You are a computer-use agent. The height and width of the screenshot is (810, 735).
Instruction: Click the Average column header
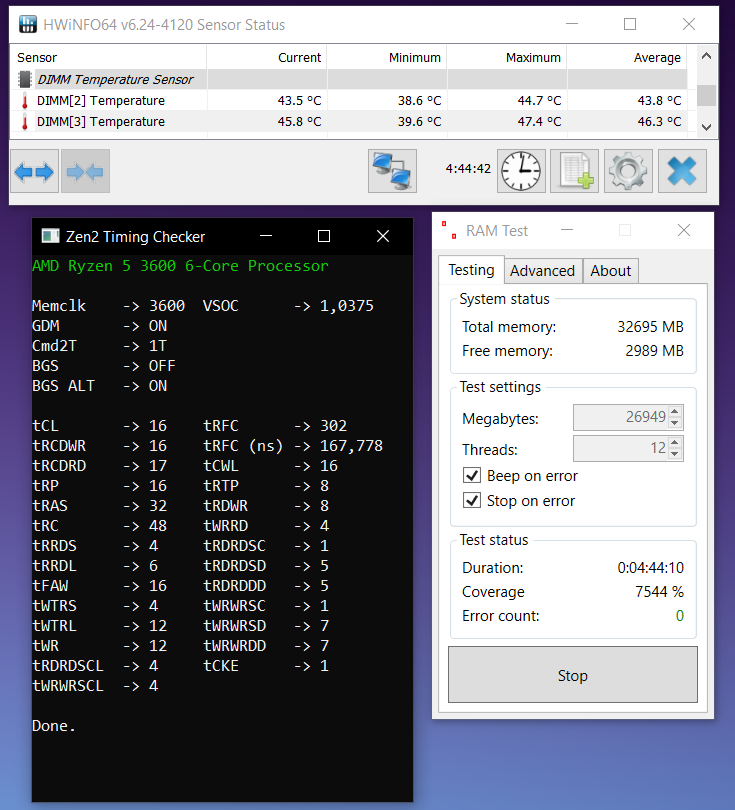click(x=627, y=57)
